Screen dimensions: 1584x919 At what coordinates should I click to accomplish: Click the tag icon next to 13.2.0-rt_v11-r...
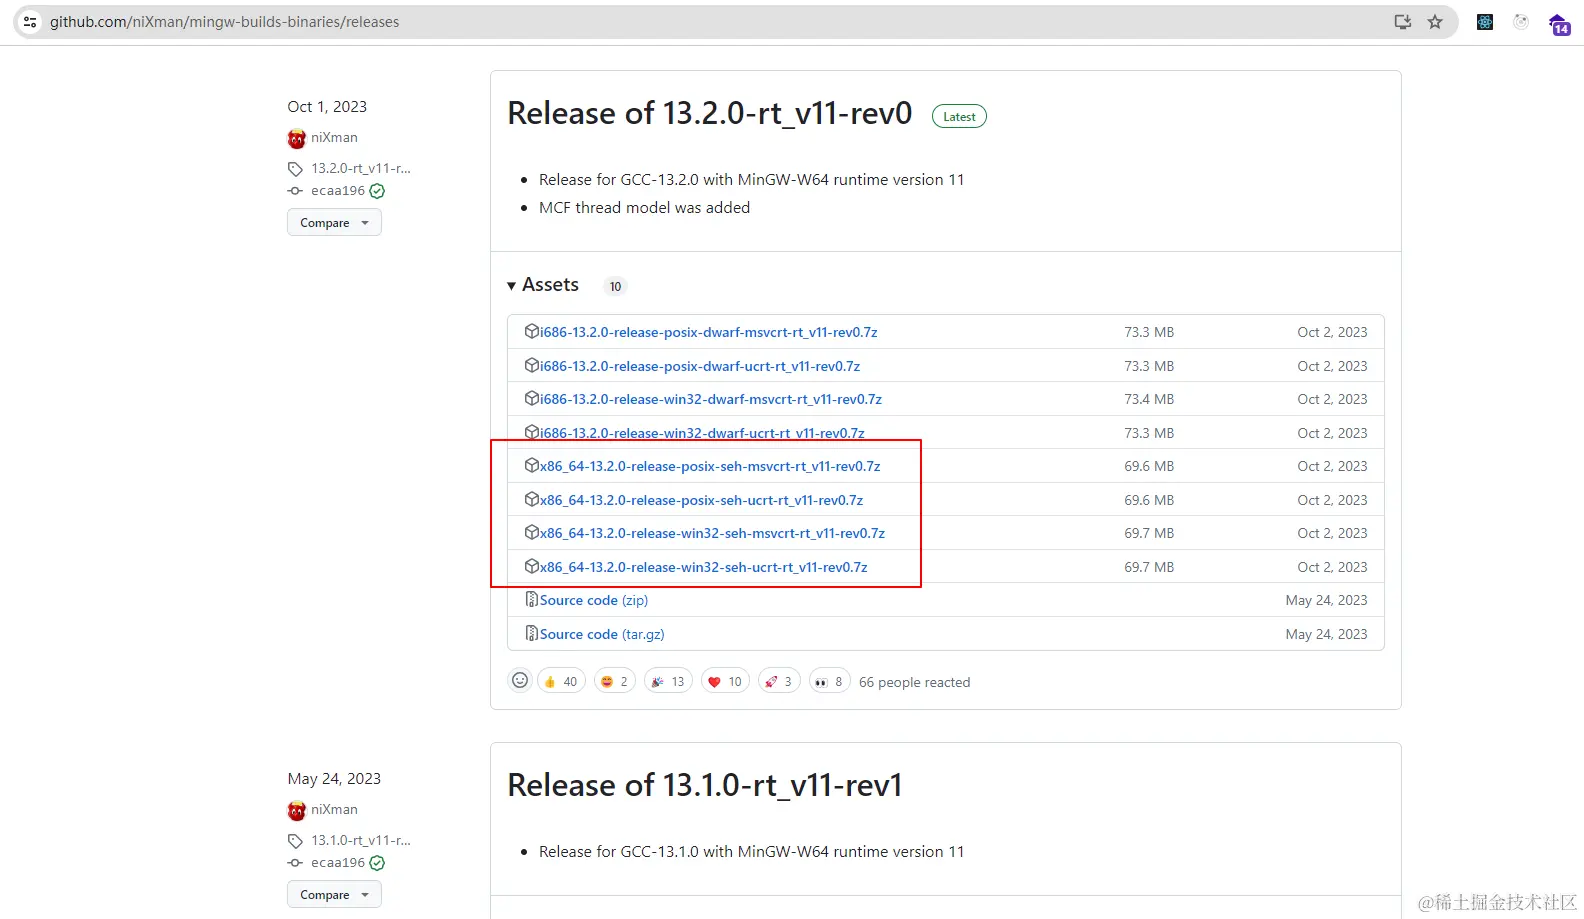(x=295, y=169)
